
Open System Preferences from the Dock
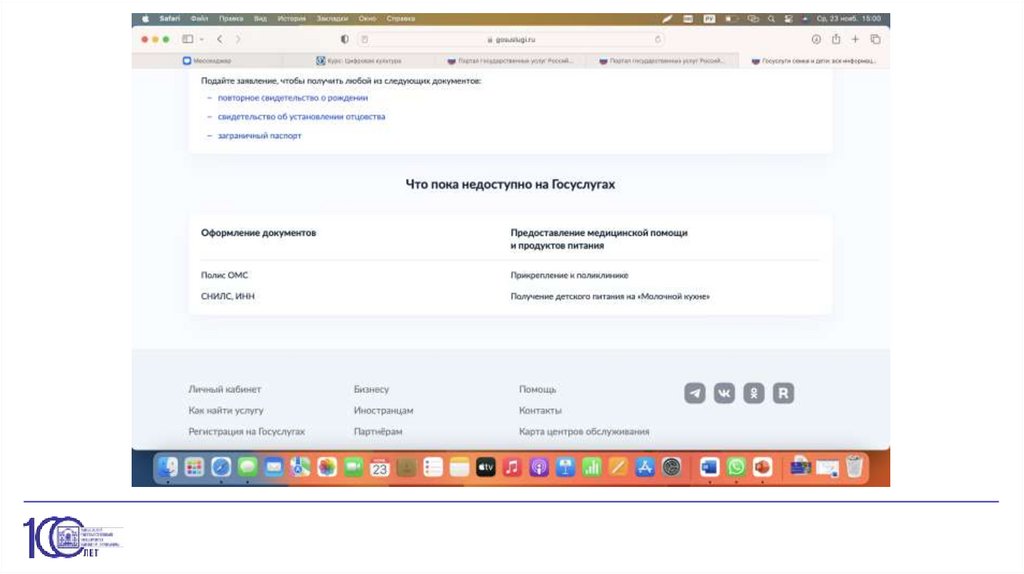[671, 468]
